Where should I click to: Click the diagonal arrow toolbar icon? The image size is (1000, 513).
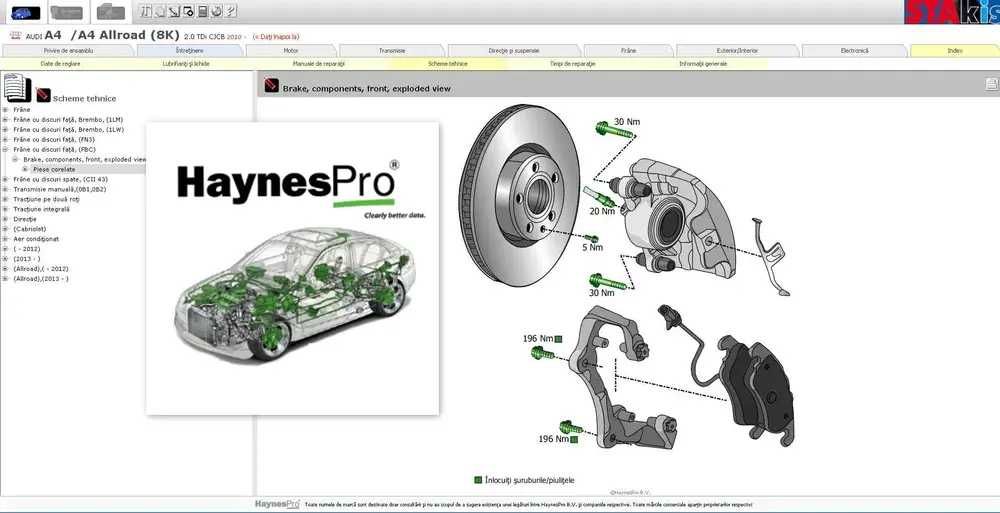click(x=174, y=11)
